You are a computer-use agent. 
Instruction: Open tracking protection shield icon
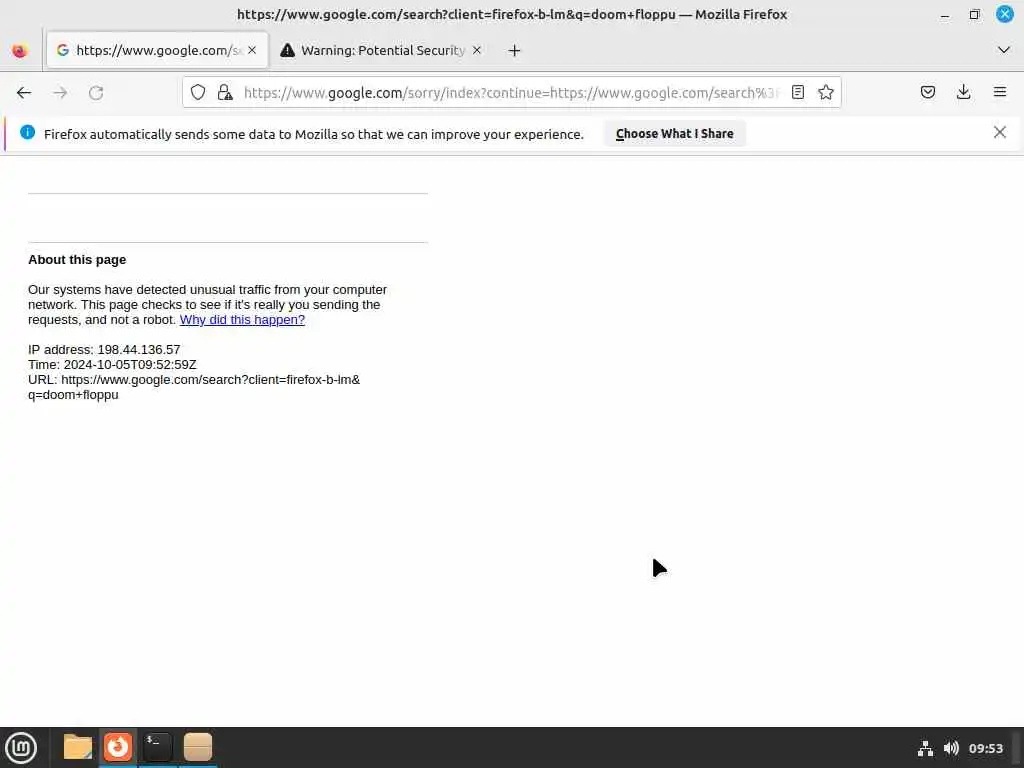(198, 93)
